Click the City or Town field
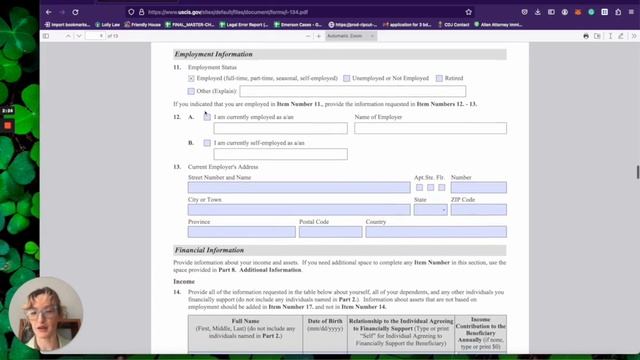The image size is (640, 360). point(299,210)
